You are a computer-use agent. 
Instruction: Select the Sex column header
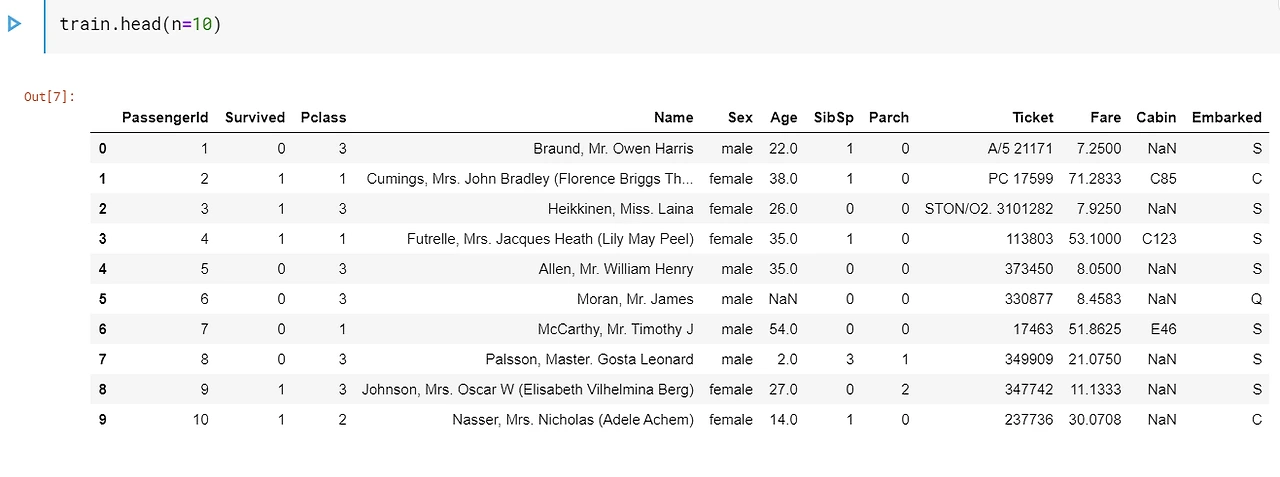pyautogui.click(x=740, y=117)
